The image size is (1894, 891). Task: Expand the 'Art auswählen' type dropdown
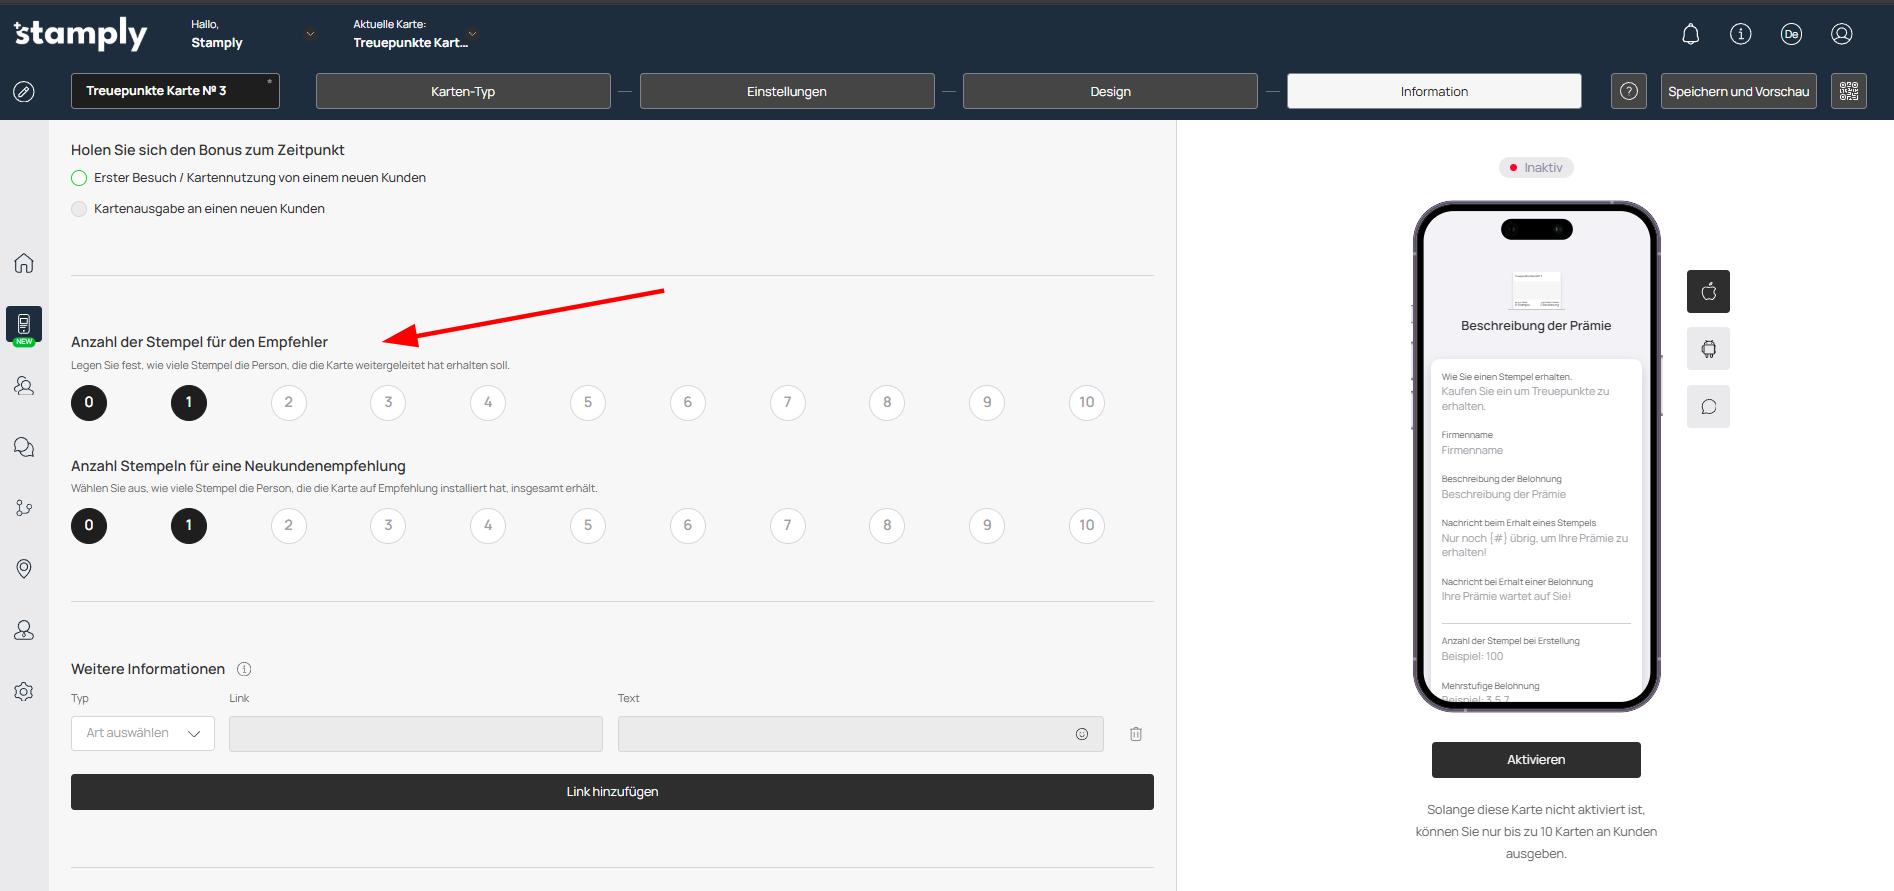[x=143, y=734]
